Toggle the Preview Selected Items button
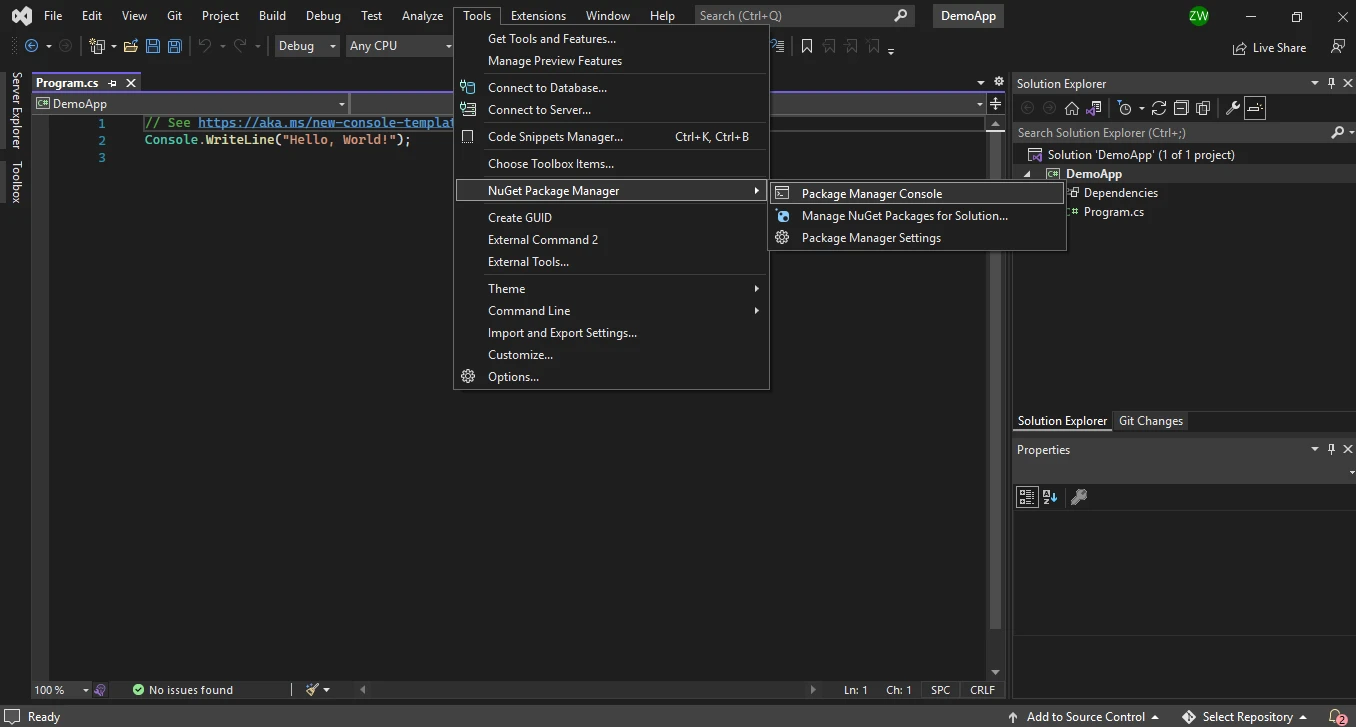Image resolution: width=1356 pixels, height=727 pixels. click(x=1255, y=108)
